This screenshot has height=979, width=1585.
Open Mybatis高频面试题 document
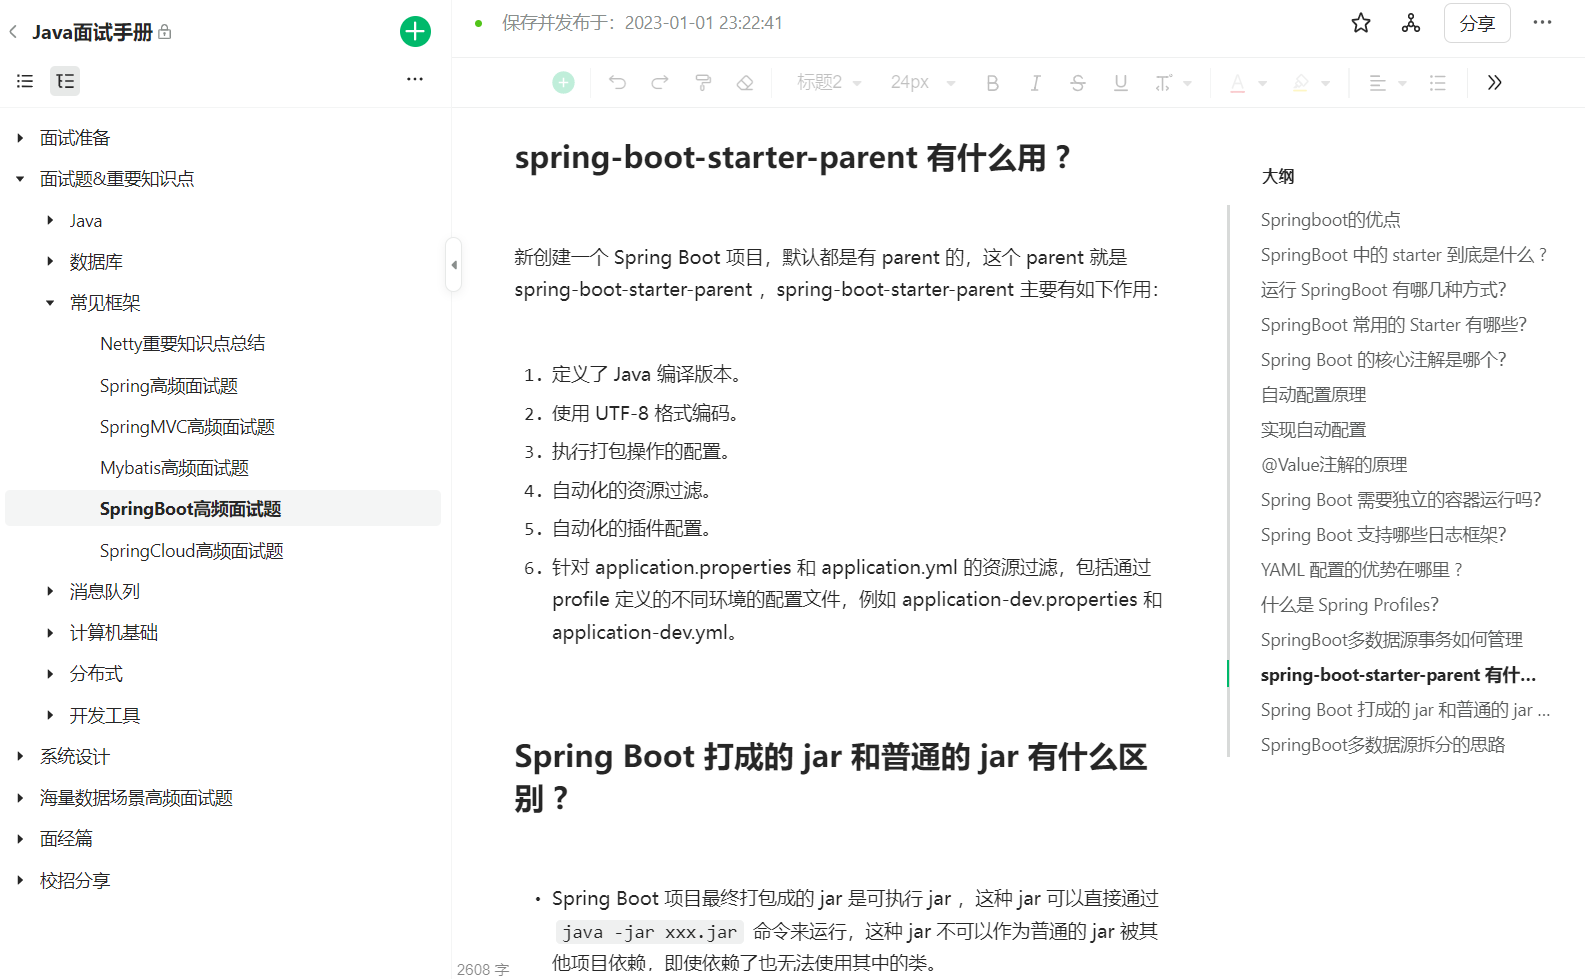click(174, 468)
